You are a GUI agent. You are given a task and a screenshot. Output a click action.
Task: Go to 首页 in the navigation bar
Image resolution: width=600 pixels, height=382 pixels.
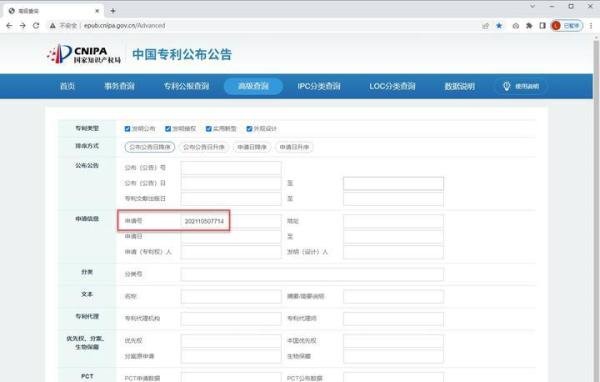click(67, 86)
